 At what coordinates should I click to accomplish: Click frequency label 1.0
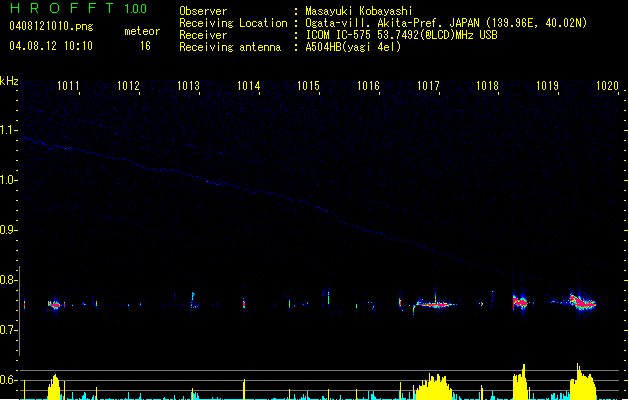pyautogui.click(x=8, y=180)
